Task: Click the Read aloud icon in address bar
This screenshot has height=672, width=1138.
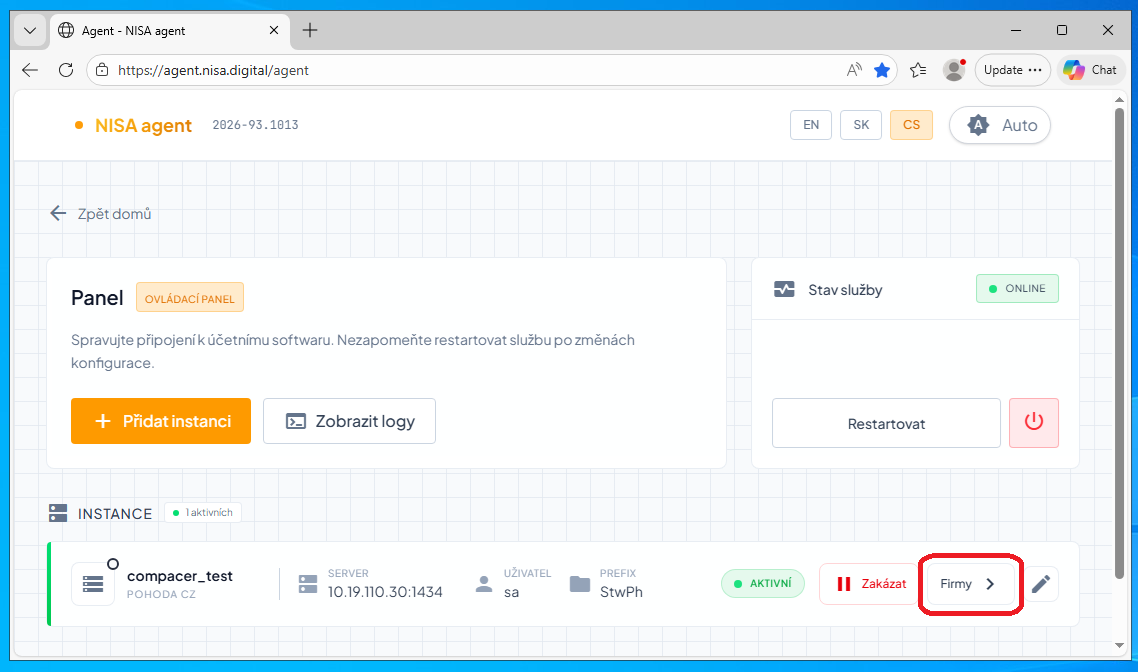Action: click(x=854, y=70)
